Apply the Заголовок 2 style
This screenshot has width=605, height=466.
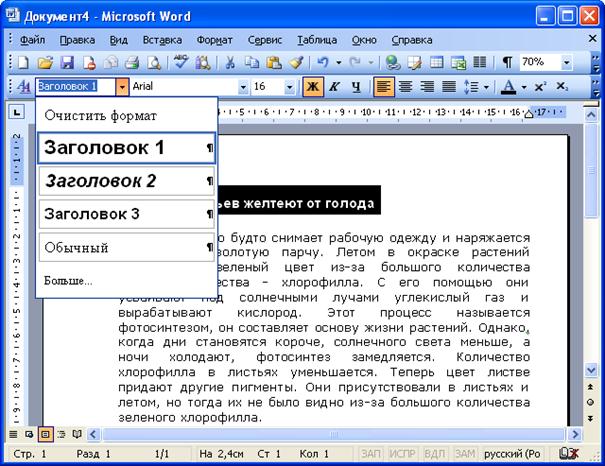pos(127,181)
